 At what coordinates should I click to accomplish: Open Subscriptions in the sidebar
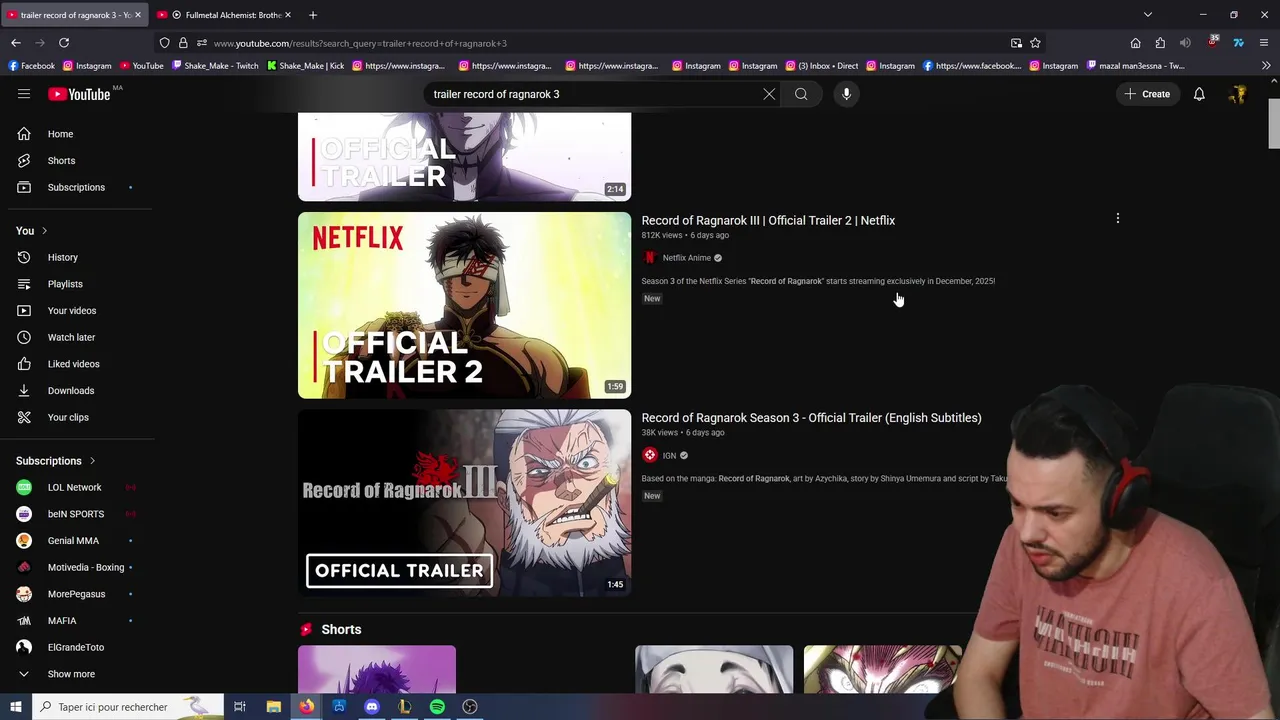tap(78, 187)
